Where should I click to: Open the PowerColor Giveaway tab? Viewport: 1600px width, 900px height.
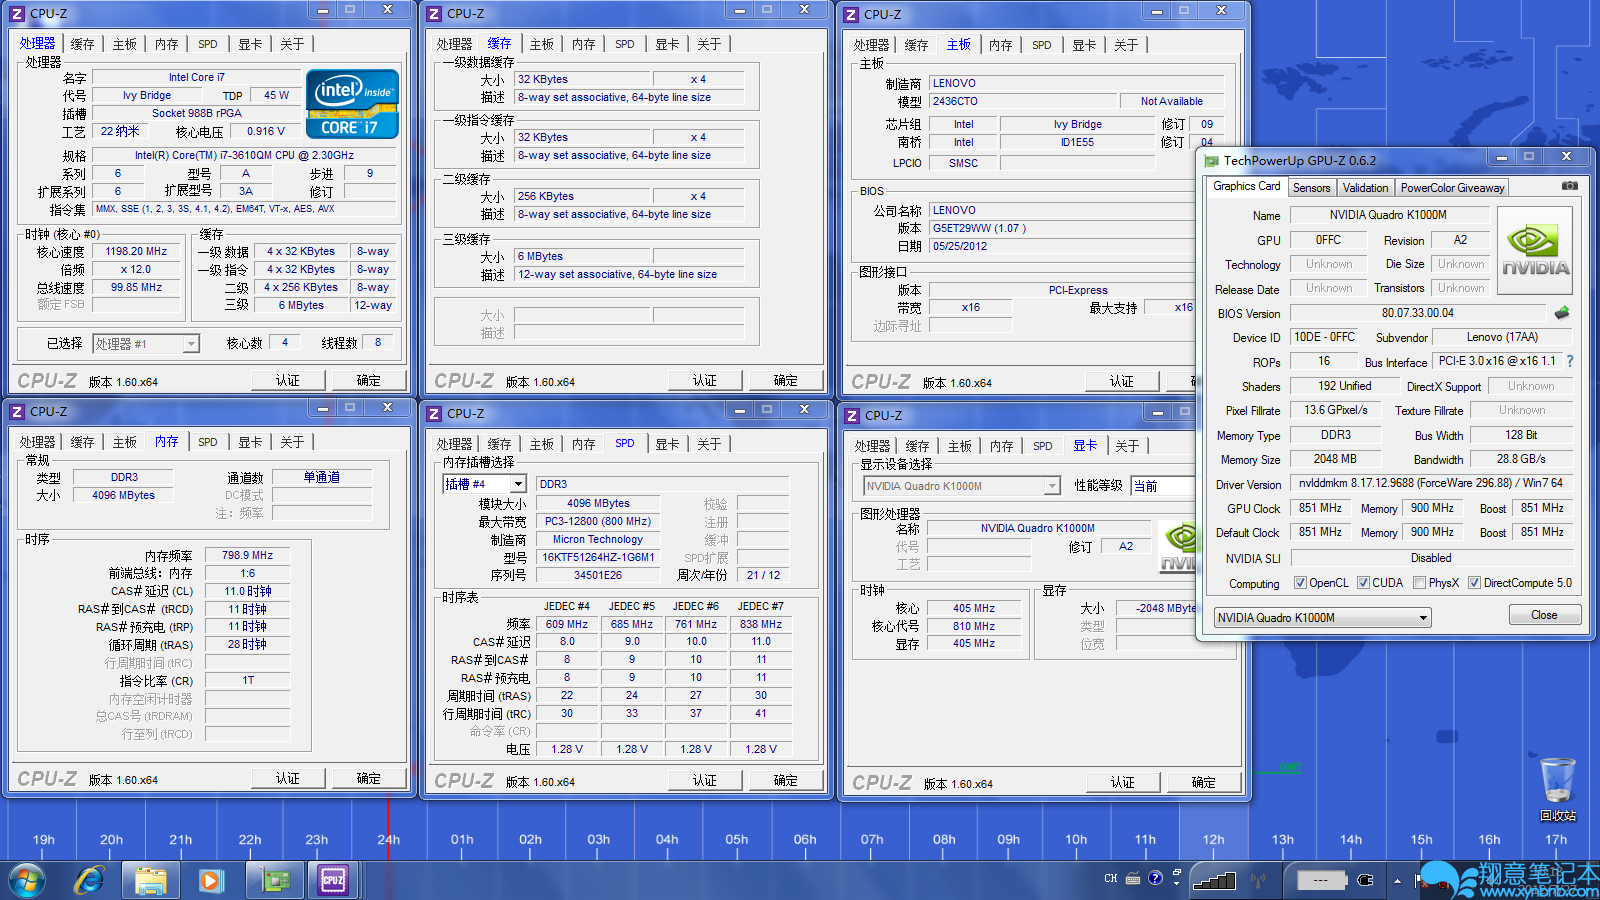pos(1452,188)
